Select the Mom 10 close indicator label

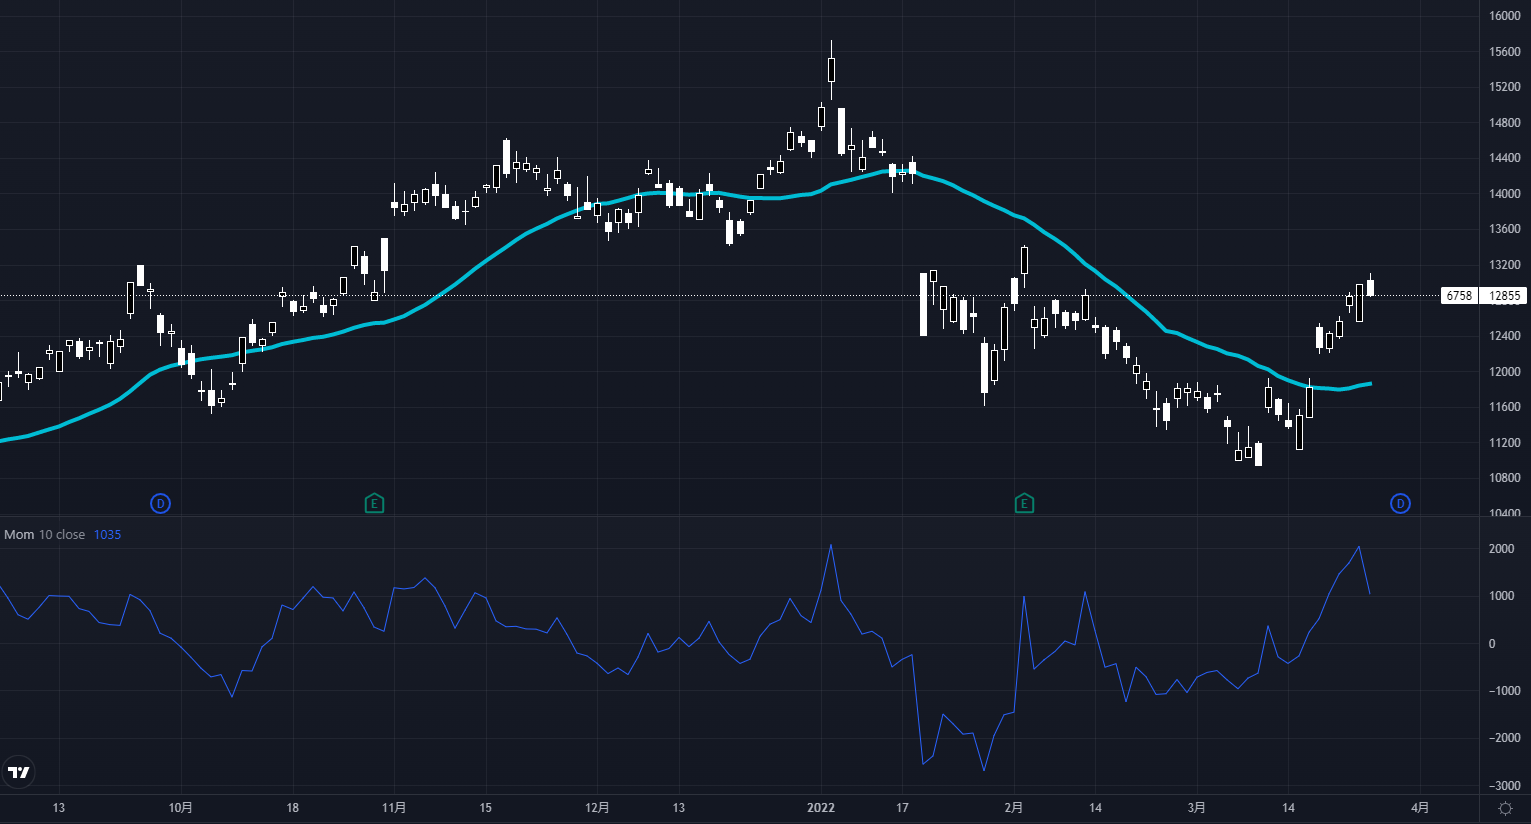pyautogui.click(x=44, y=535)
